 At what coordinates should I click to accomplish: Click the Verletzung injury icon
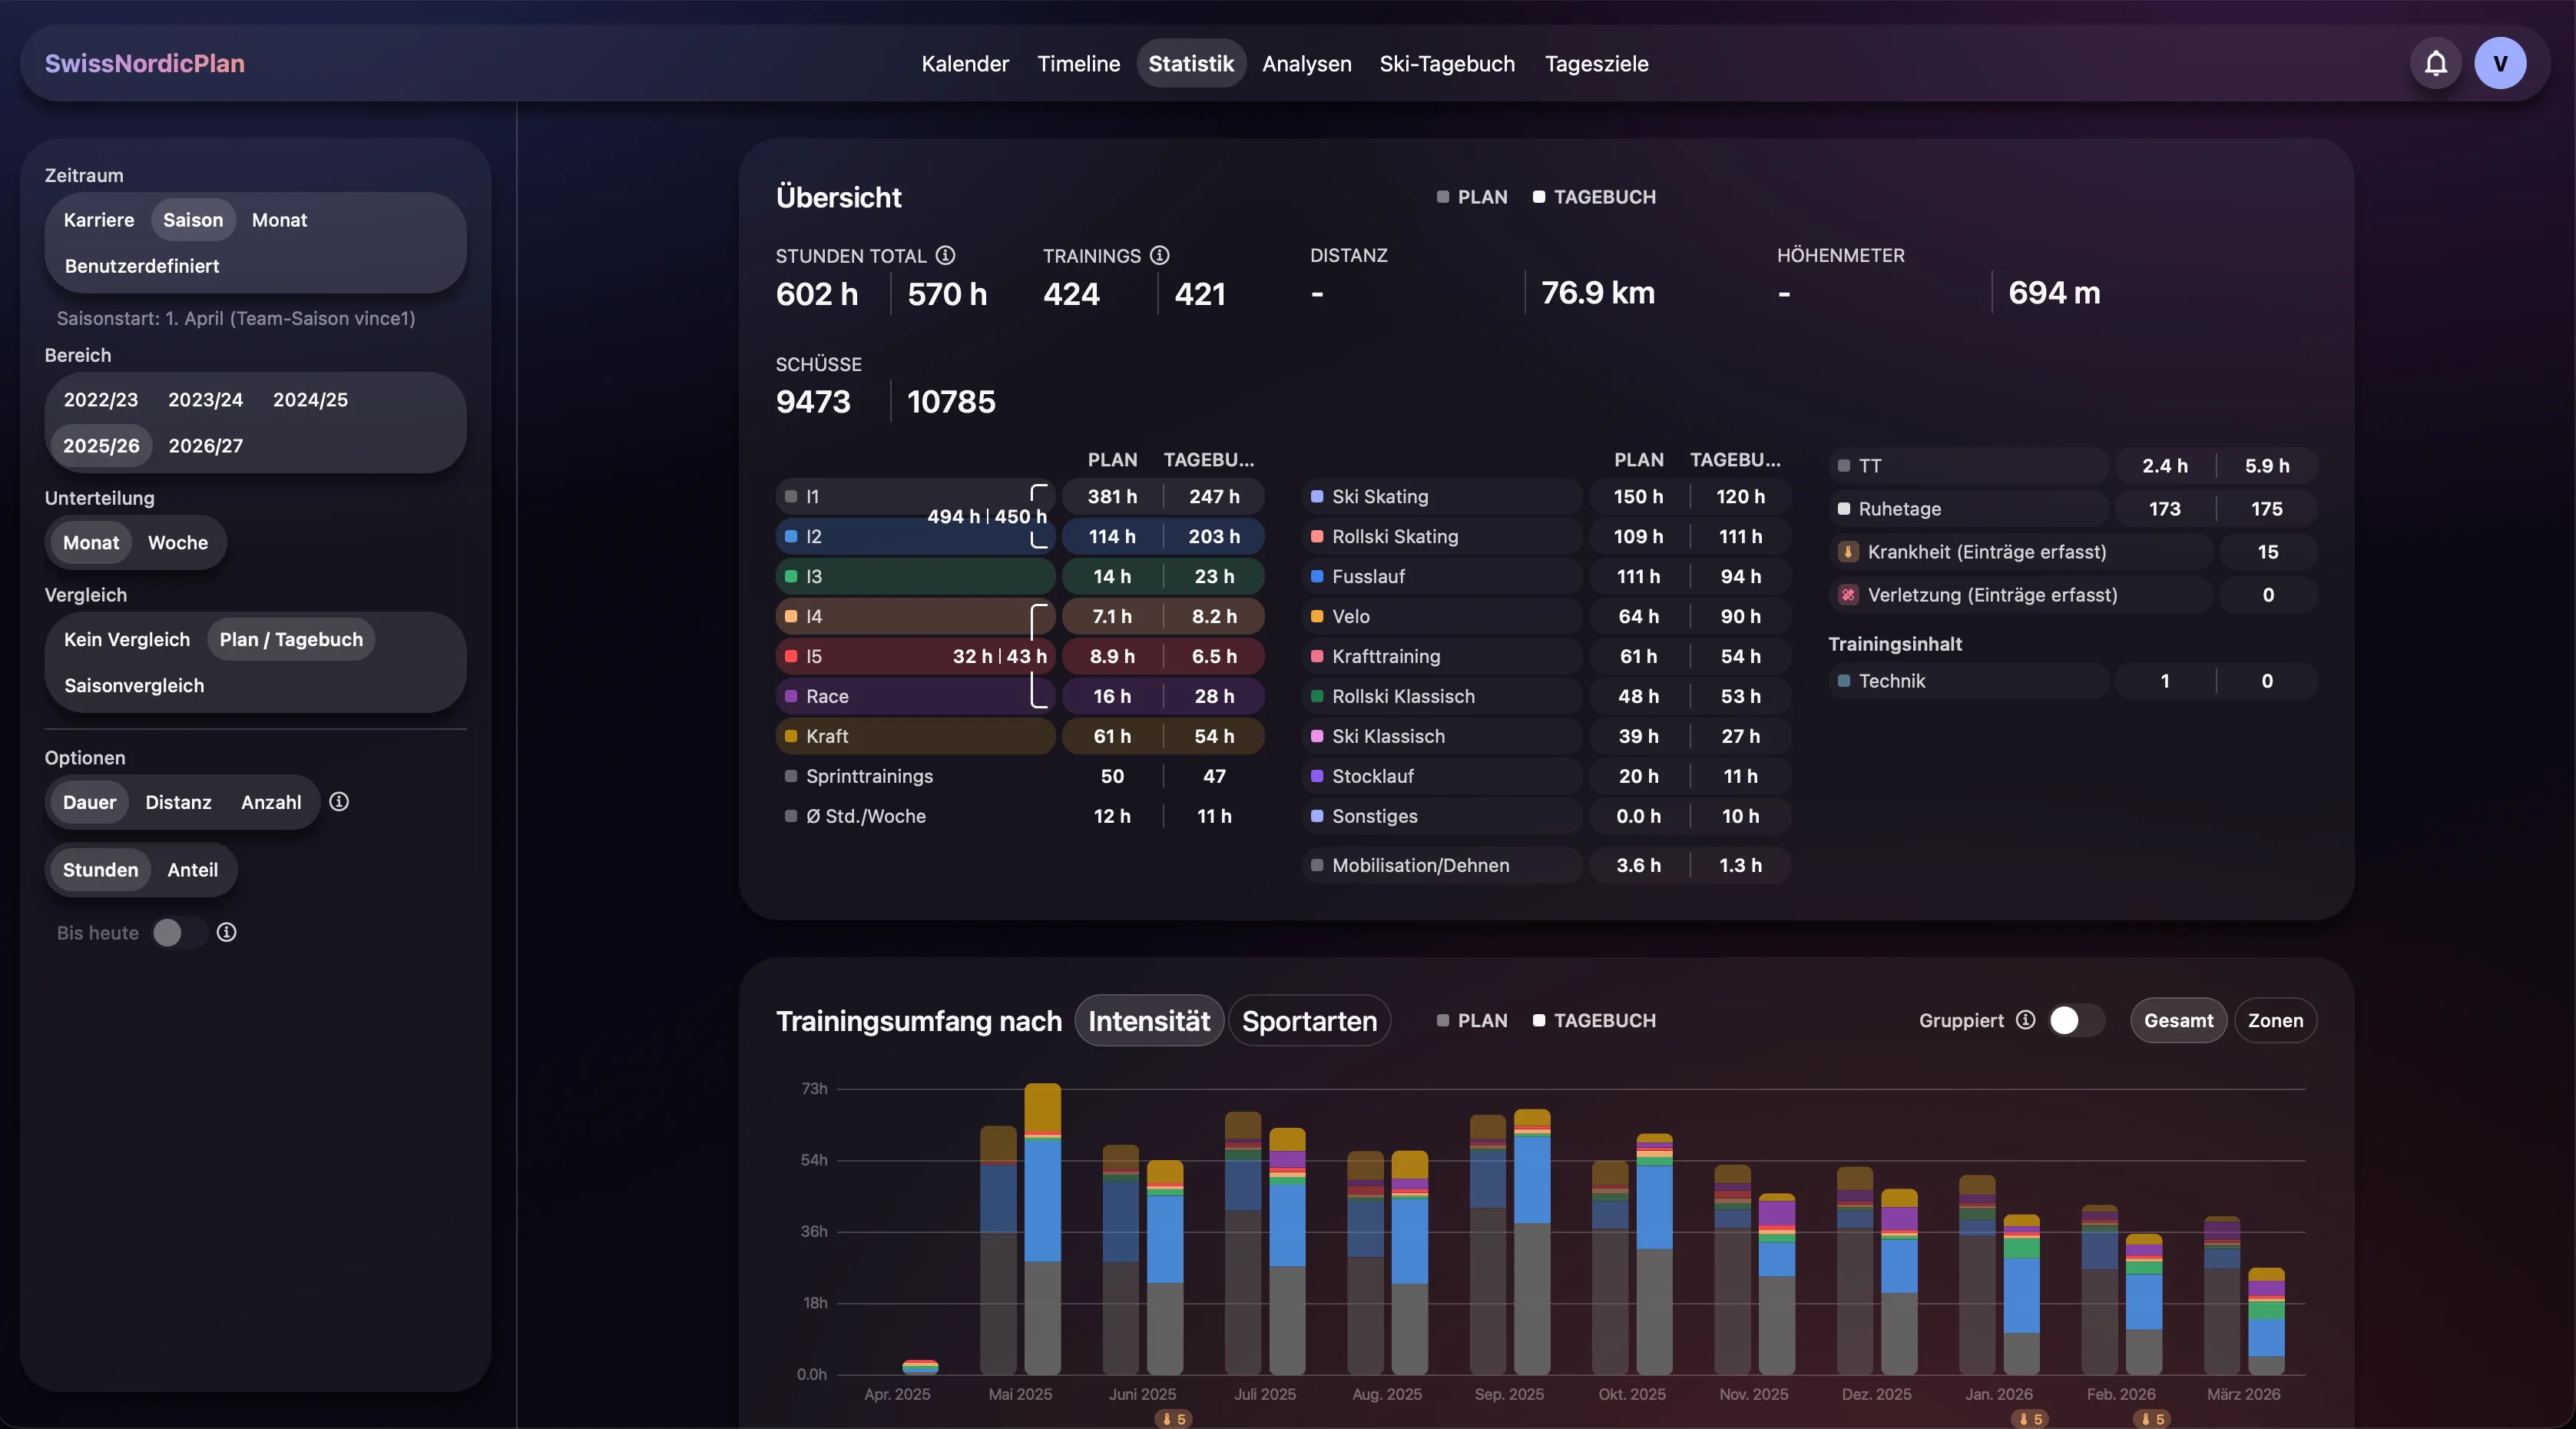(x=1848, y=595)
